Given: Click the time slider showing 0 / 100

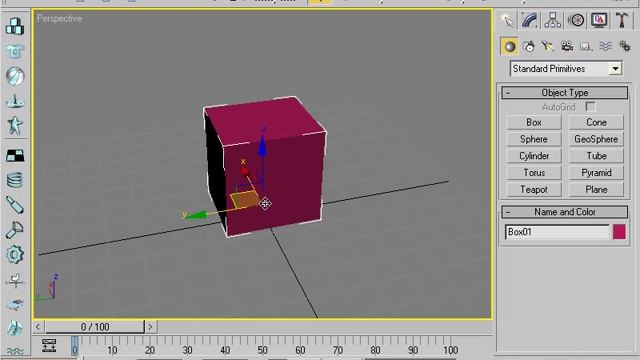Looking at the screenshot, I should click(95, 327).
